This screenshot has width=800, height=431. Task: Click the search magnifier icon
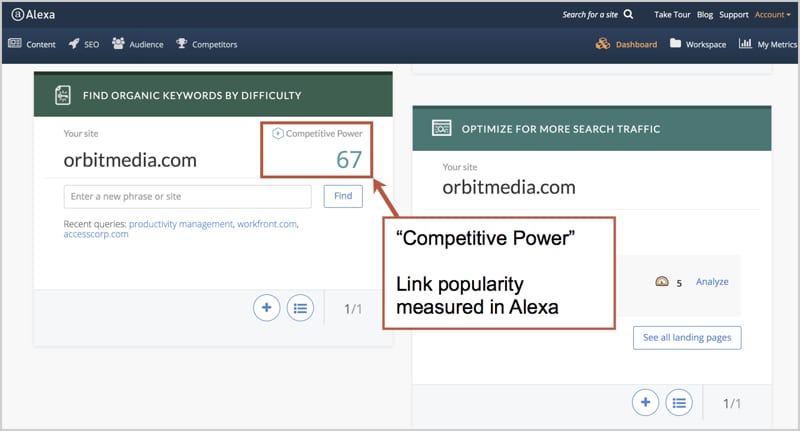[x=629, y=14]
